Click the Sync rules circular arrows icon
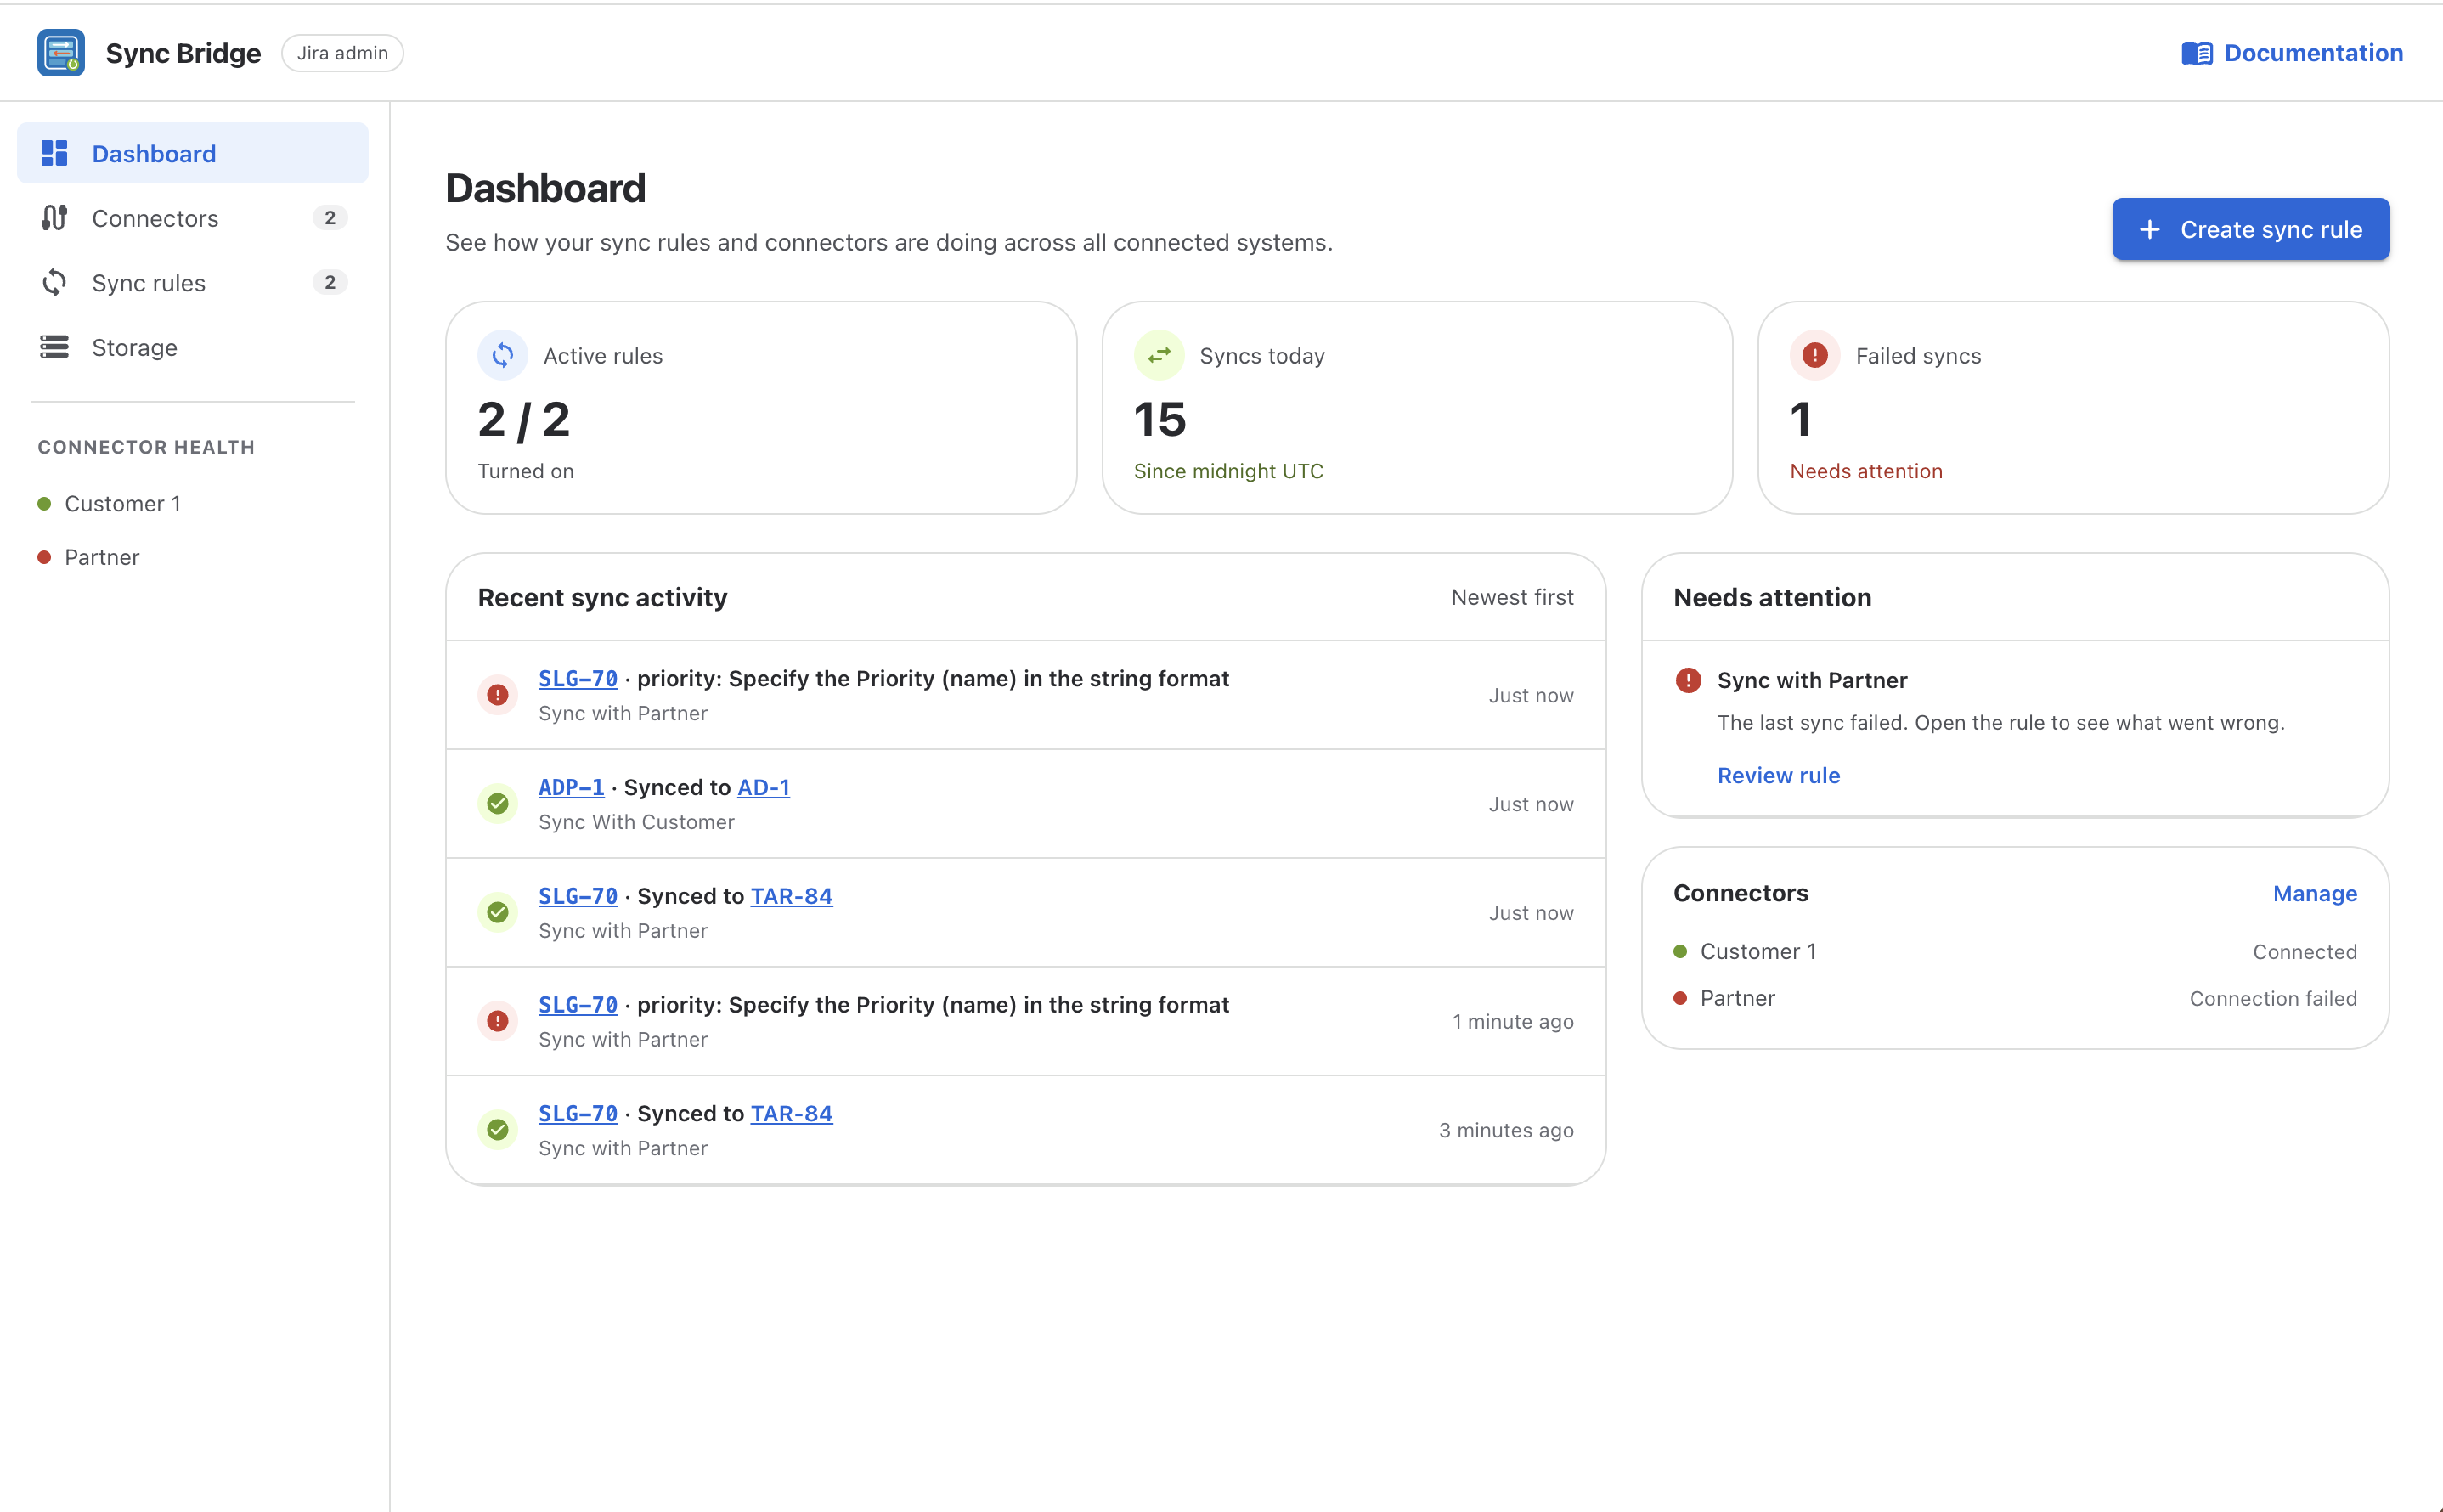This screenshot has height=1512, width=2443. pyautogui.click(x=54, y=283)
